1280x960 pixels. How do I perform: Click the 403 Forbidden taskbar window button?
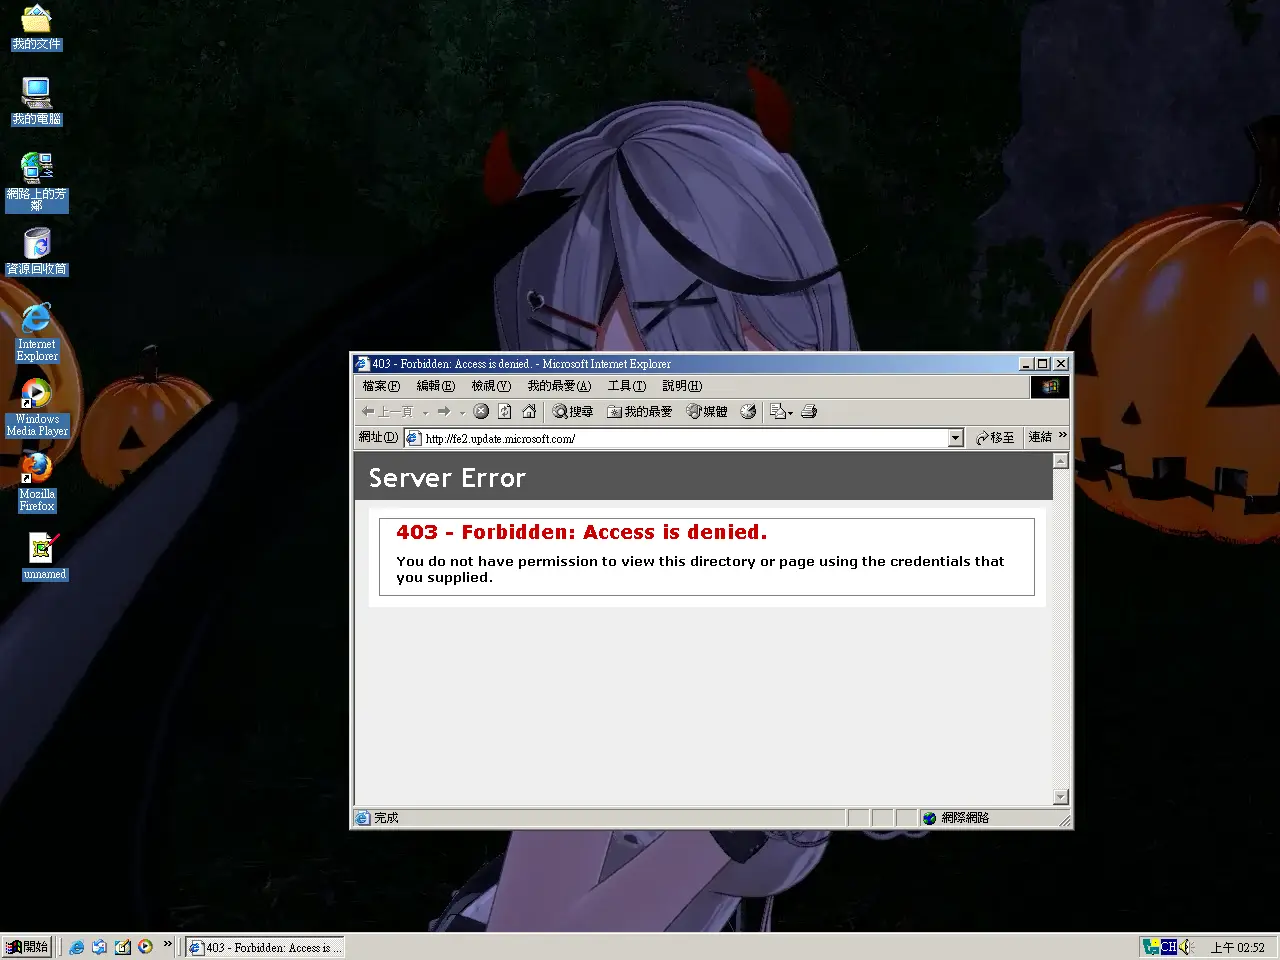click(265, 947)
